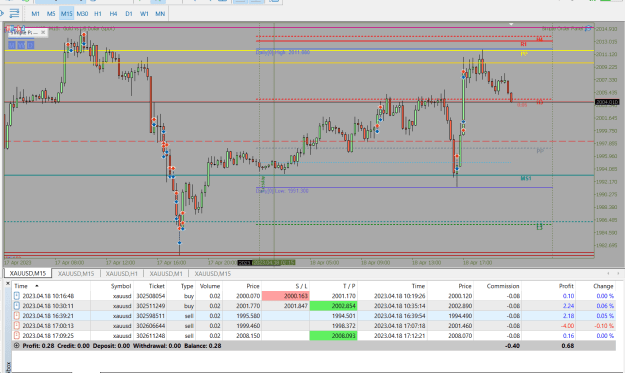Click current price label 2004.010 on scale
625x373 pixels.
click(607, 102)
